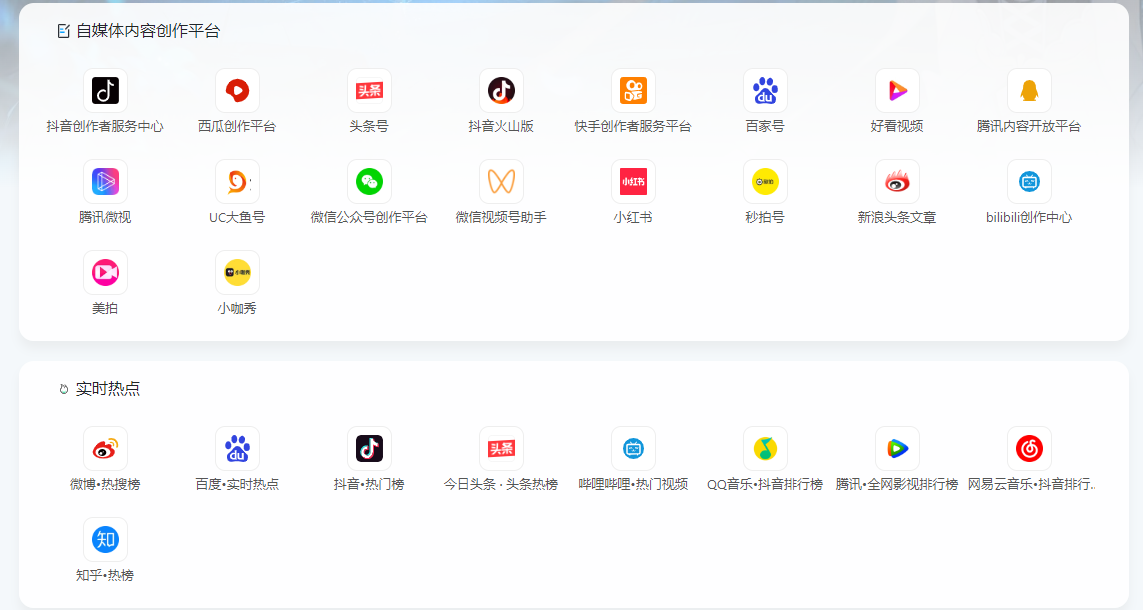Open the 小红书 icon
The width and height of the screenshot is (1143, 610).
(633, 181)
